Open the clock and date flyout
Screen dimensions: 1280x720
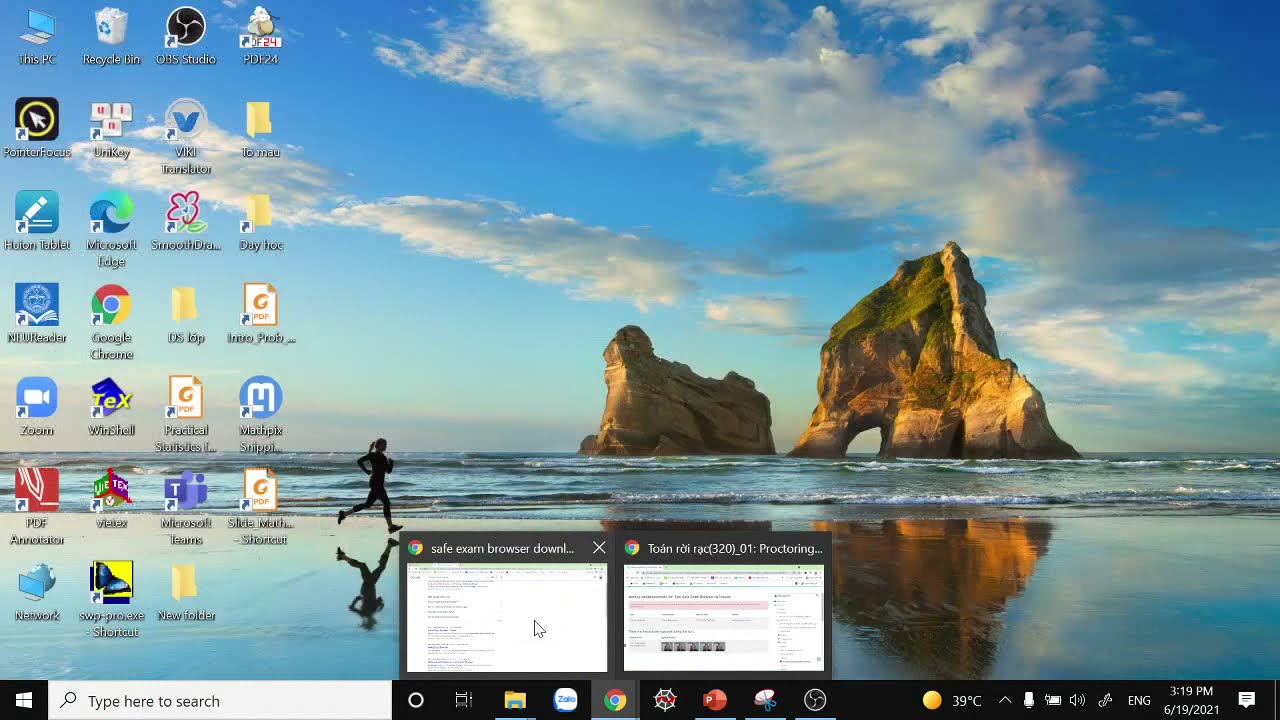tap(1190, 700)
